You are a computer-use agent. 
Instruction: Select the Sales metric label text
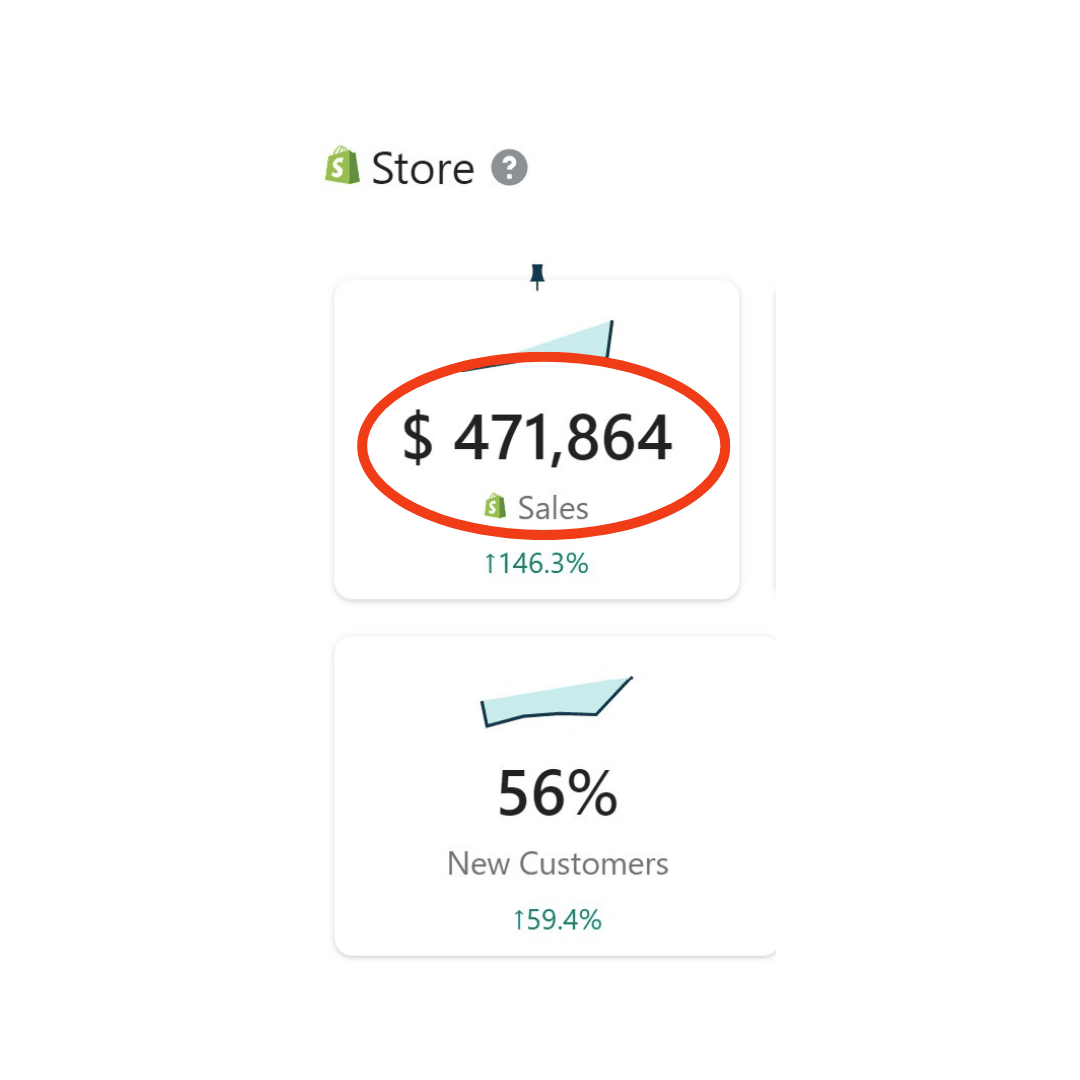click(x=553, y=508)
